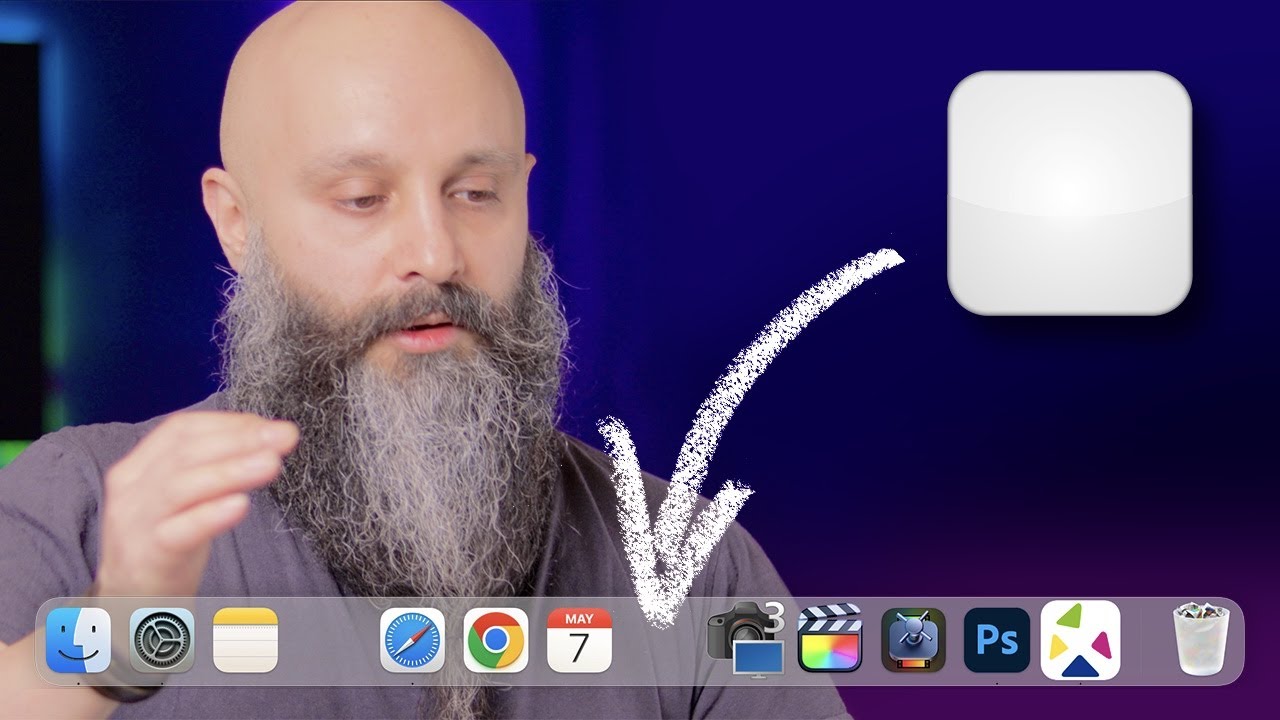Open the Trash in the Dock
The image size is (1280, 720).
[x=1201, y=639]
